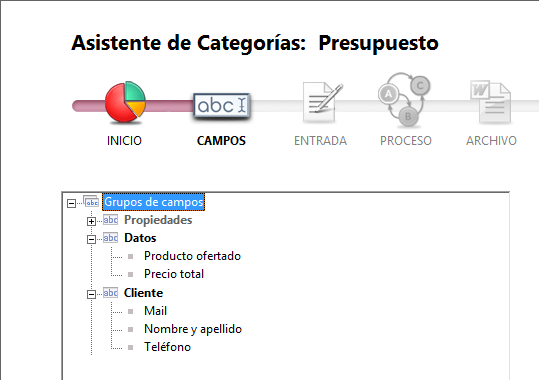
Task: Switch to the ENTRADA step label
Action: (320, 141)
